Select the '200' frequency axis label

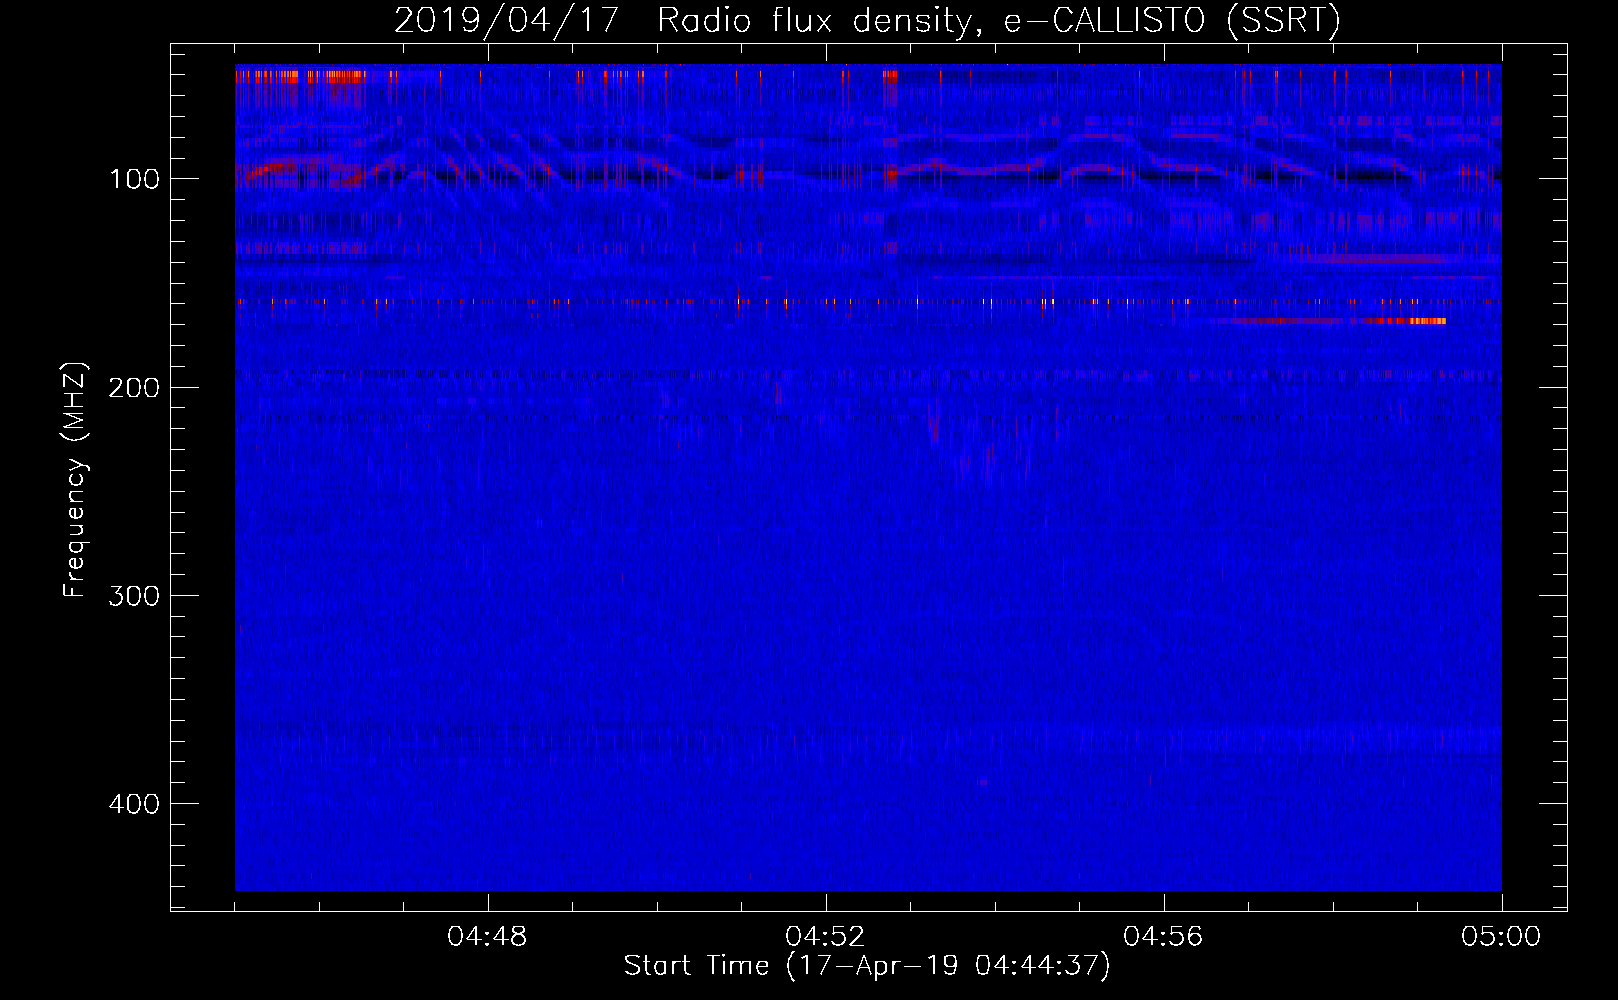tap(134, 388)
